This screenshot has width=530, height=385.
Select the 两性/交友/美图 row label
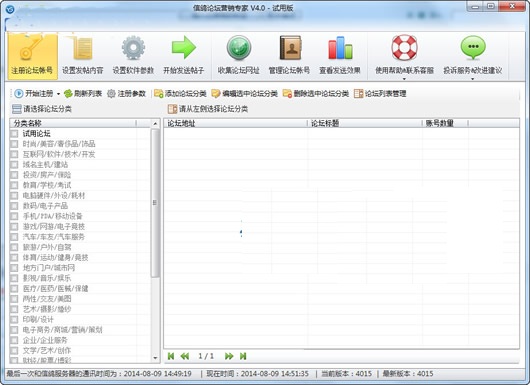click(47, 299)
